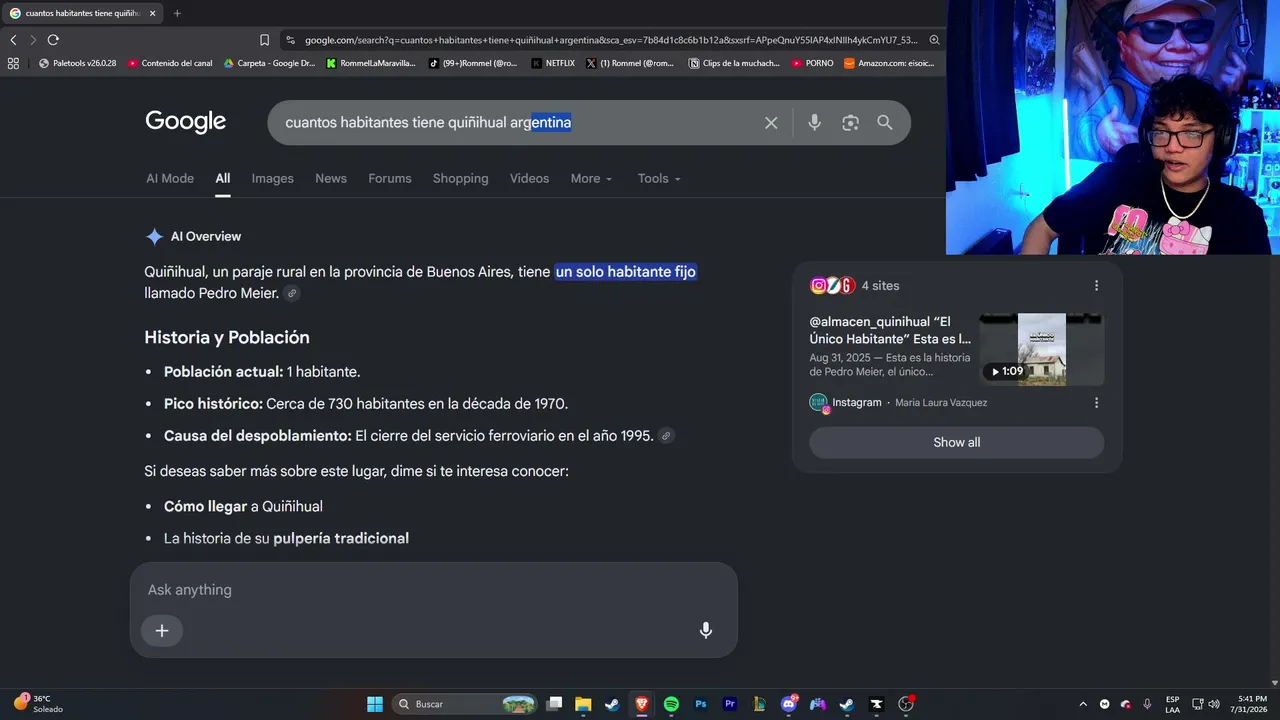Play the 1:09 Instagram video thumbnail
Viewport: 1280px width, 720px height.
point(1041,349)
